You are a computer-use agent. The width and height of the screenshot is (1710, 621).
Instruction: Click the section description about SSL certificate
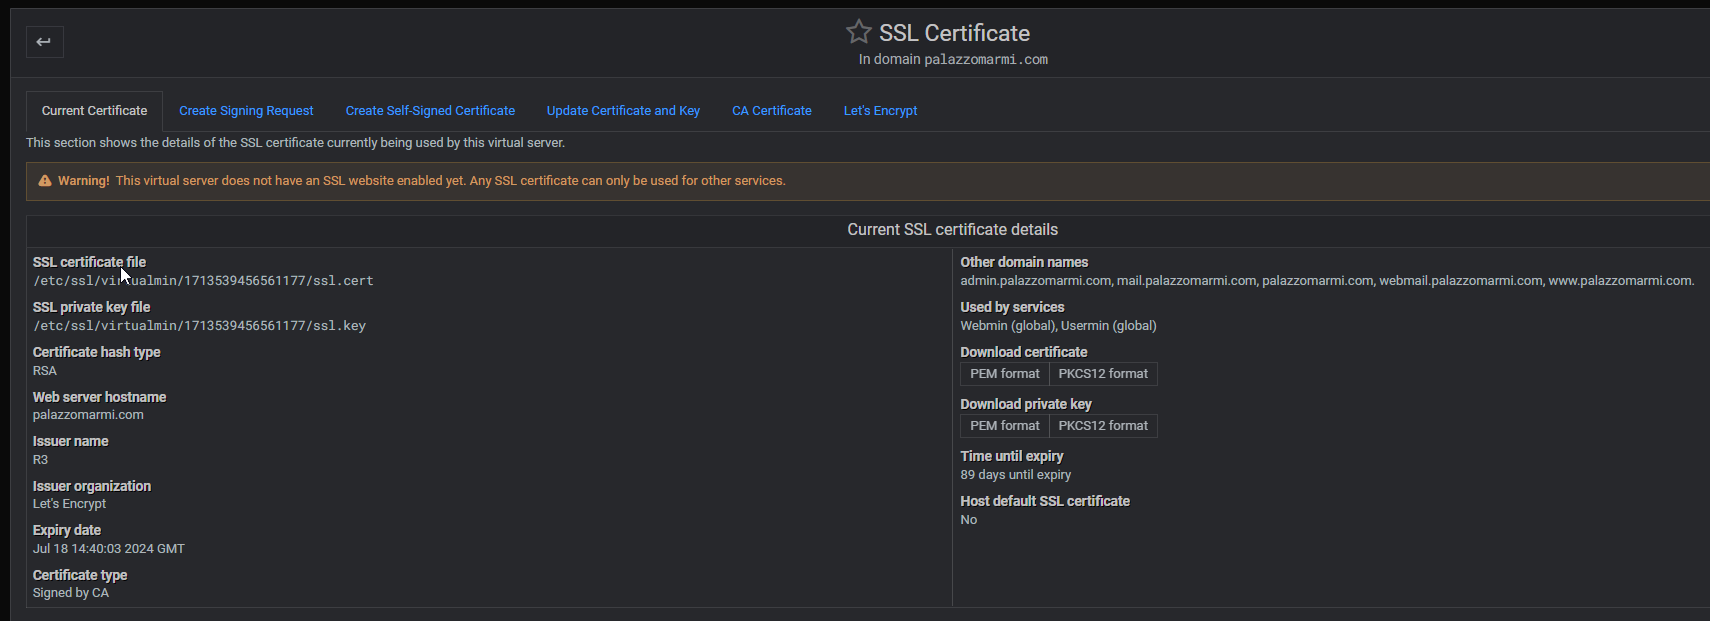pyautogui.click(x=295, y=143)
